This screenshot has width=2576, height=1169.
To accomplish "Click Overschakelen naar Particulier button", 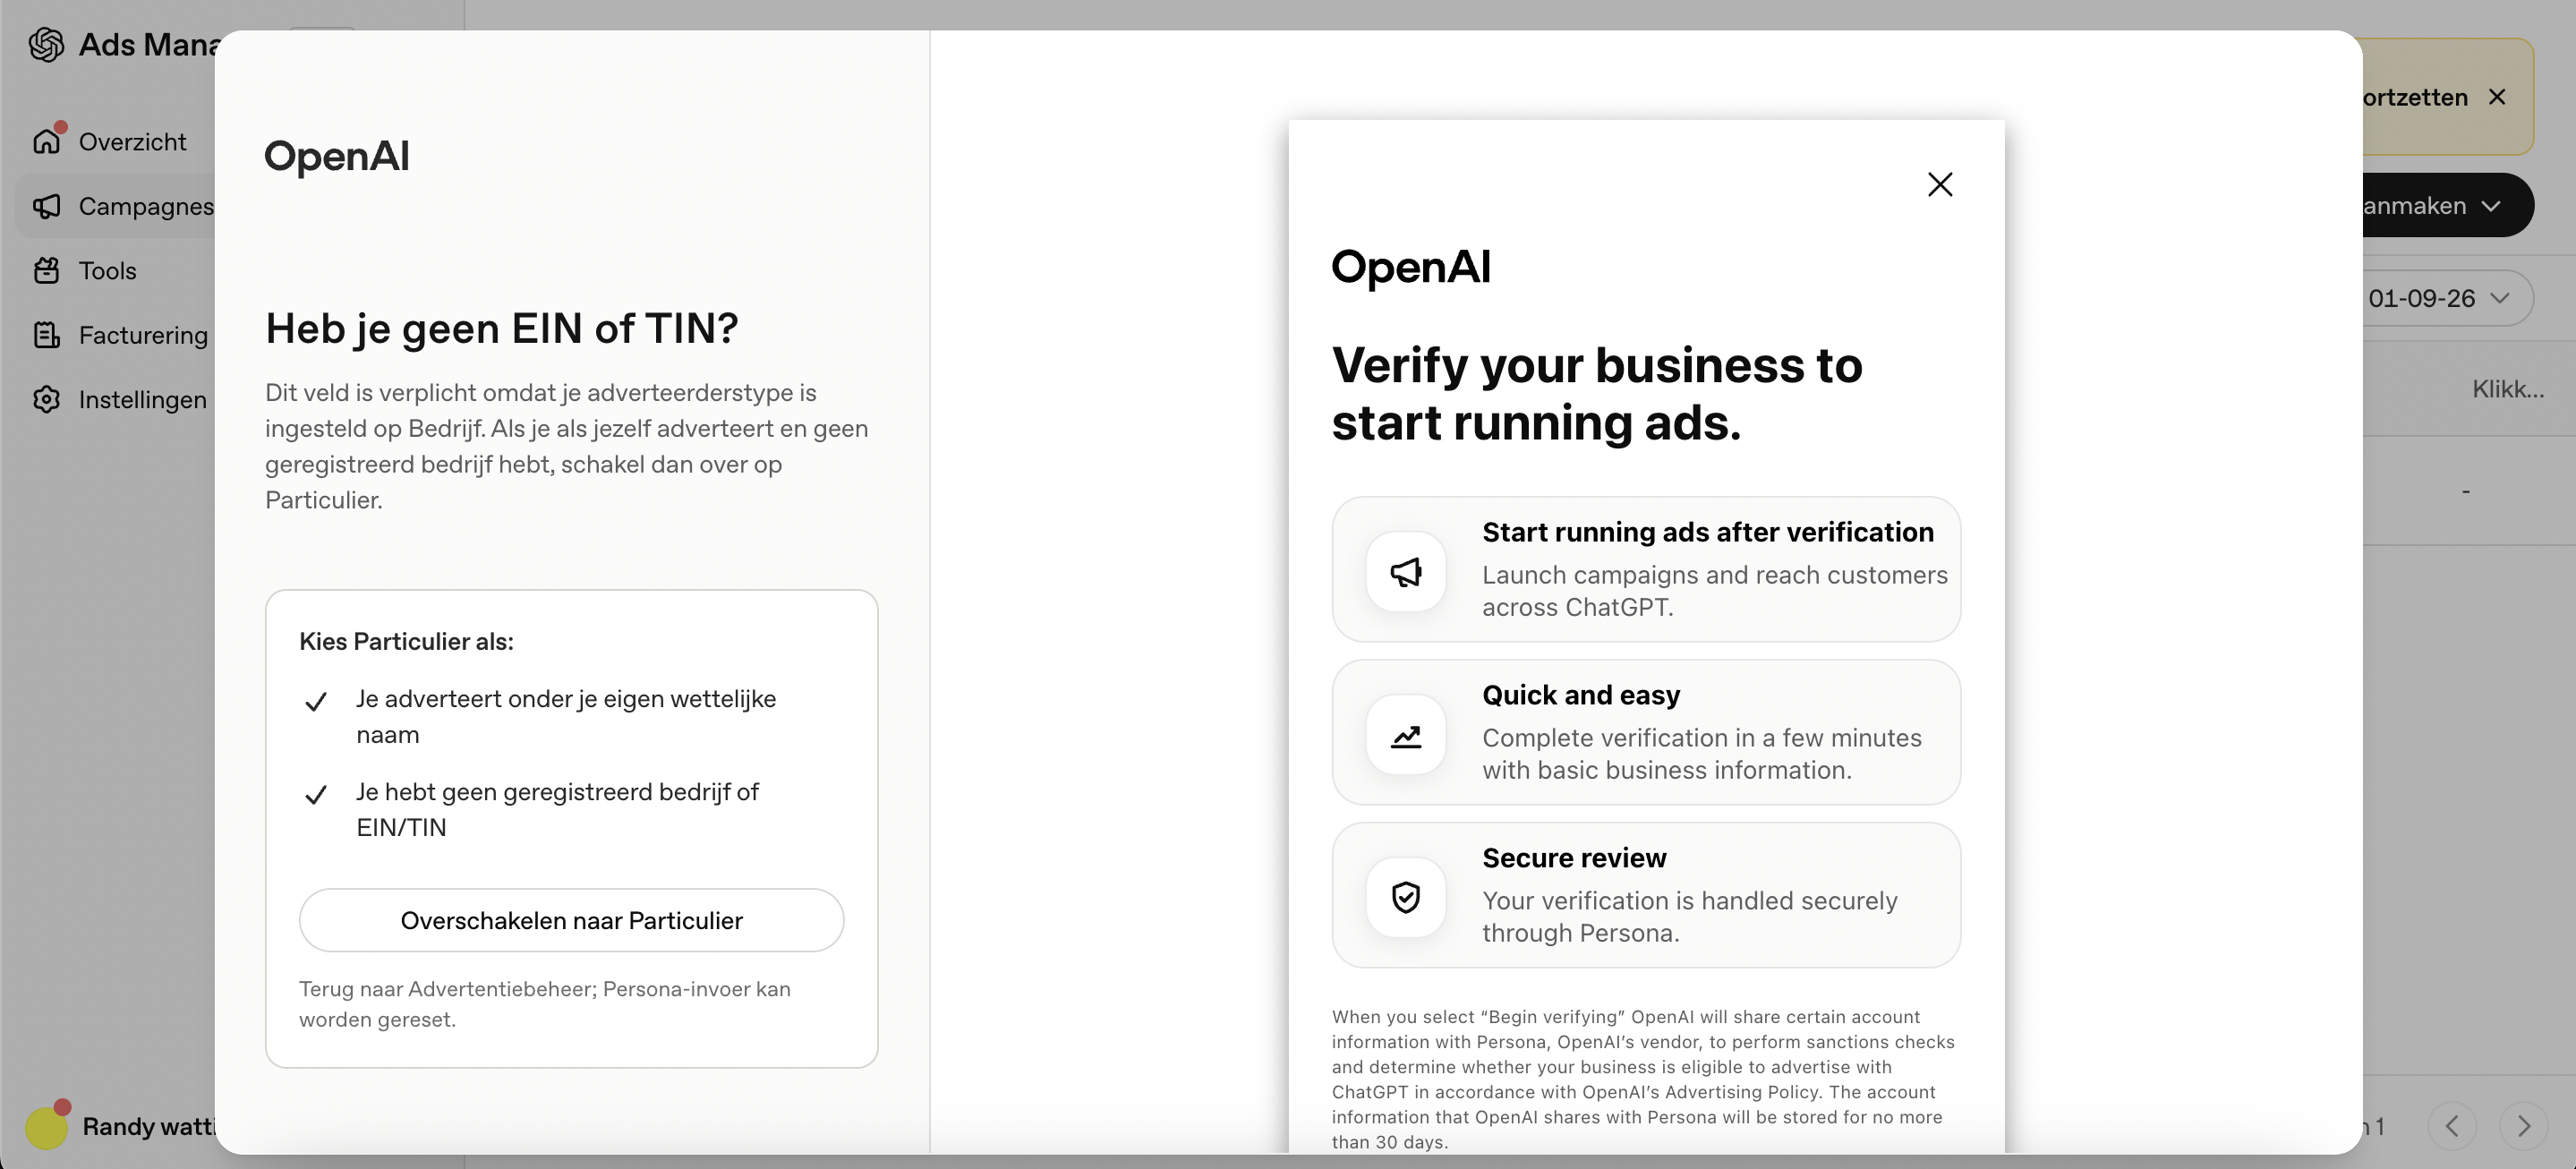I will pyautogui.click(x=571, y=920).
